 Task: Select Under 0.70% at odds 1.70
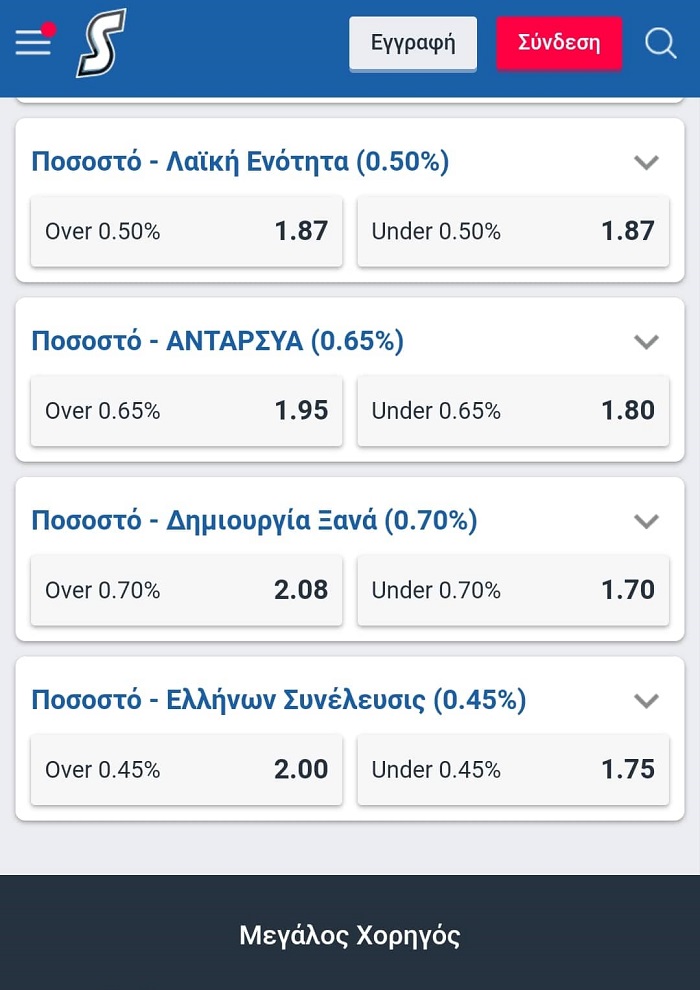click(513, 590)
